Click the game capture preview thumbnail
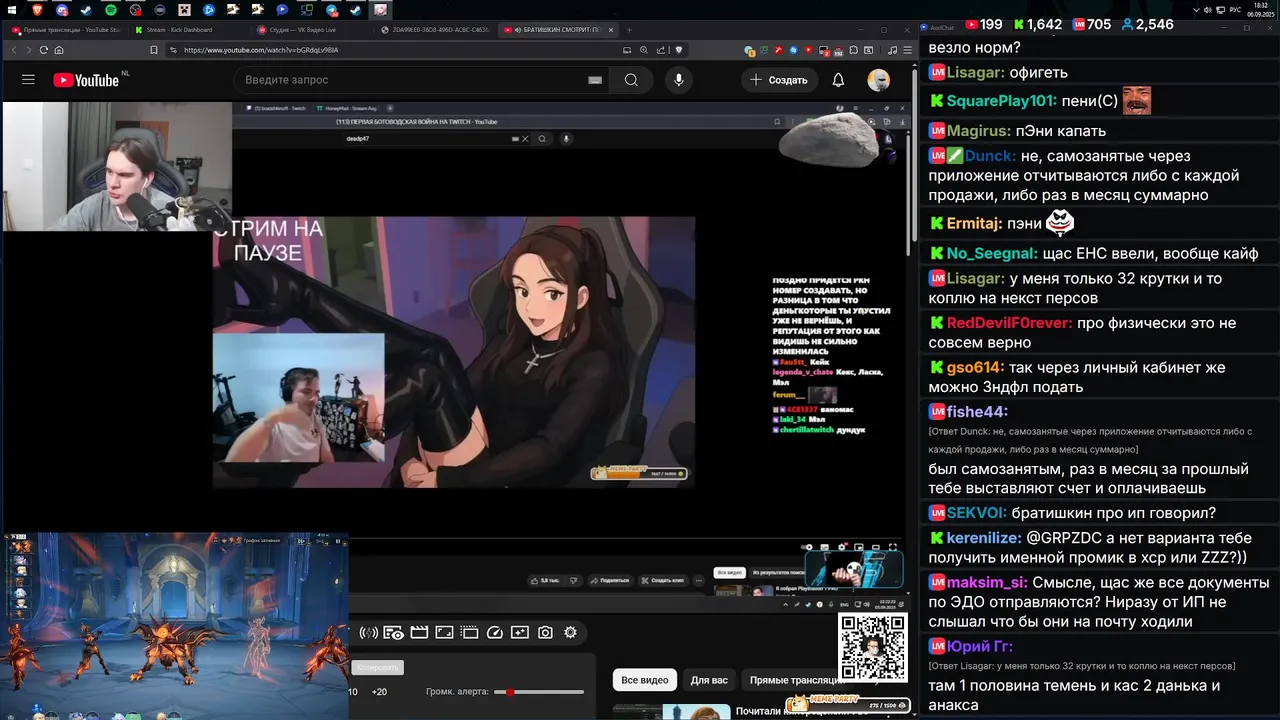The image size is (1280, 720). point(174,626)
